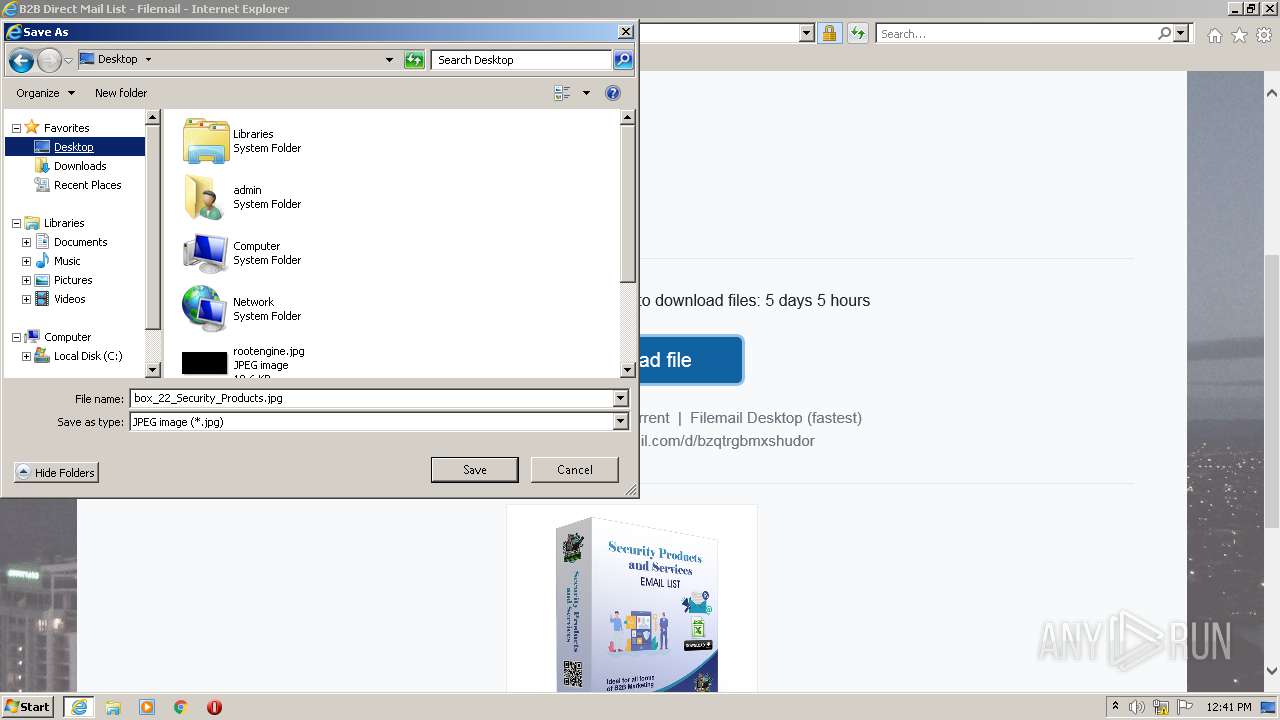Refresh the Desktop location in dialog

click(414, 60)
